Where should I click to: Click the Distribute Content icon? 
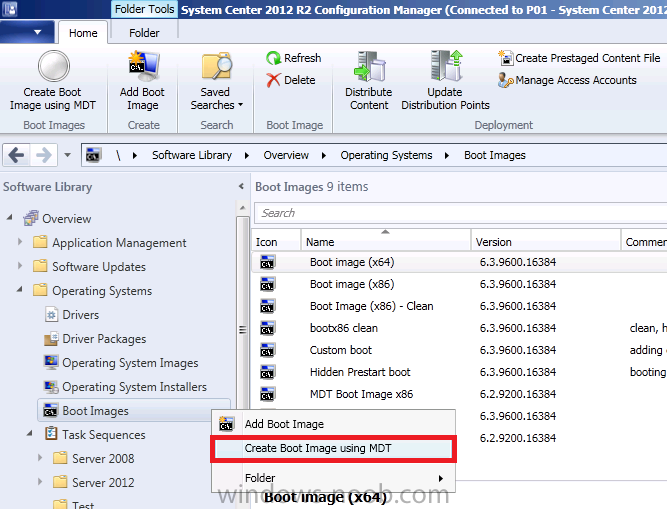point(369,66)
